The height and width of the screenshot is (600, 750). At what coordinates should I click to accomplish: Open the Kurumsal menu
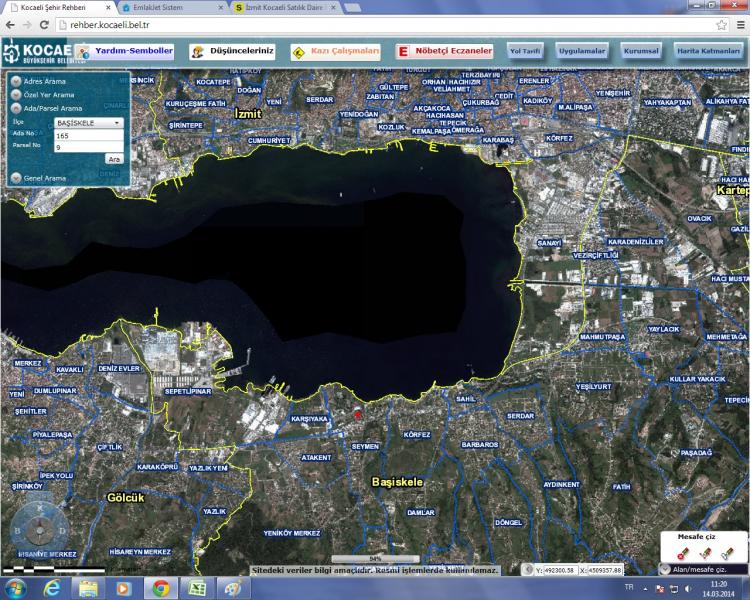click(x=641, y=51)
